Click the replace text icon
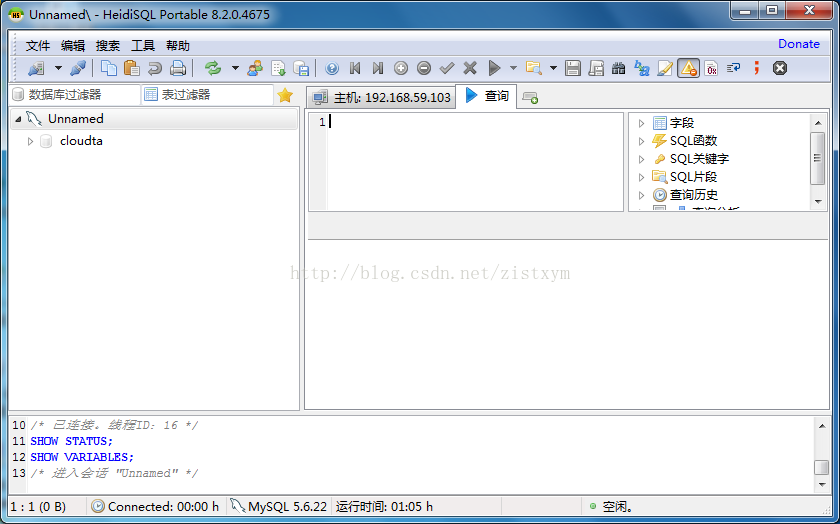This screenshot has width=840, height=524. (642, 68)
